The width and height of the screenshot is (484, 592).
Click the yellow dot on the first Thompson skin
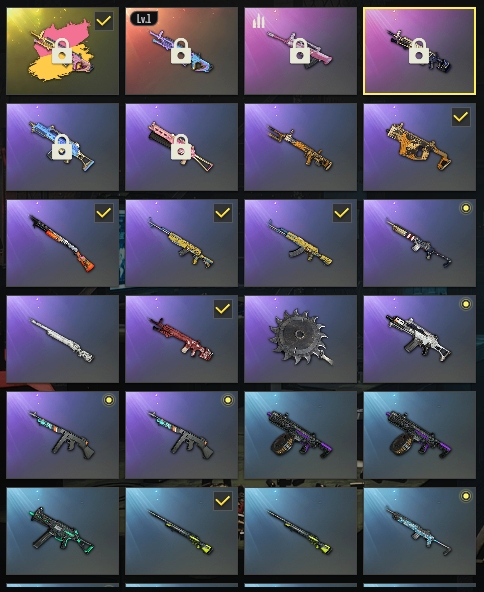(x=109, y=400)
